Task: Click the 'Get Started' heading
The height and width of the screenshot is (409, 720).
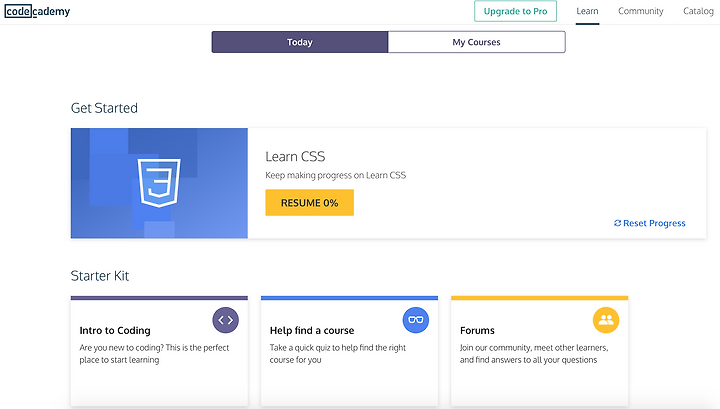Action: 104,108
